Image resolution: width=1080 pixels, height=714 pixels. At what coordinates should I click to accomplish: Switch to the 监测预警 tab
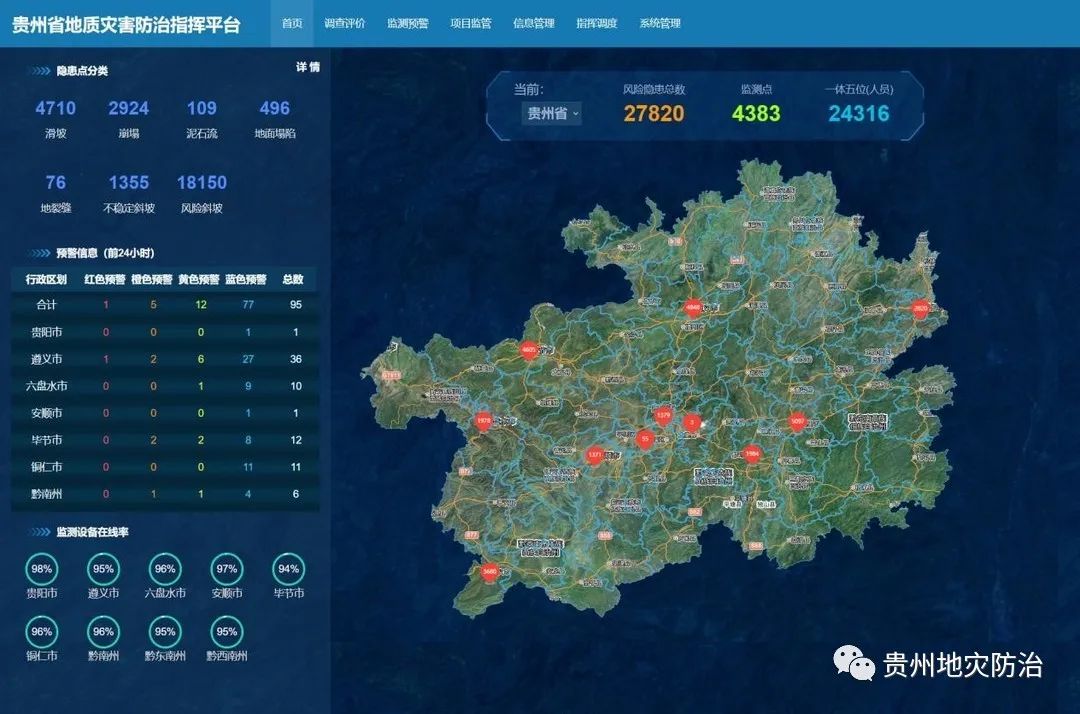407,23
